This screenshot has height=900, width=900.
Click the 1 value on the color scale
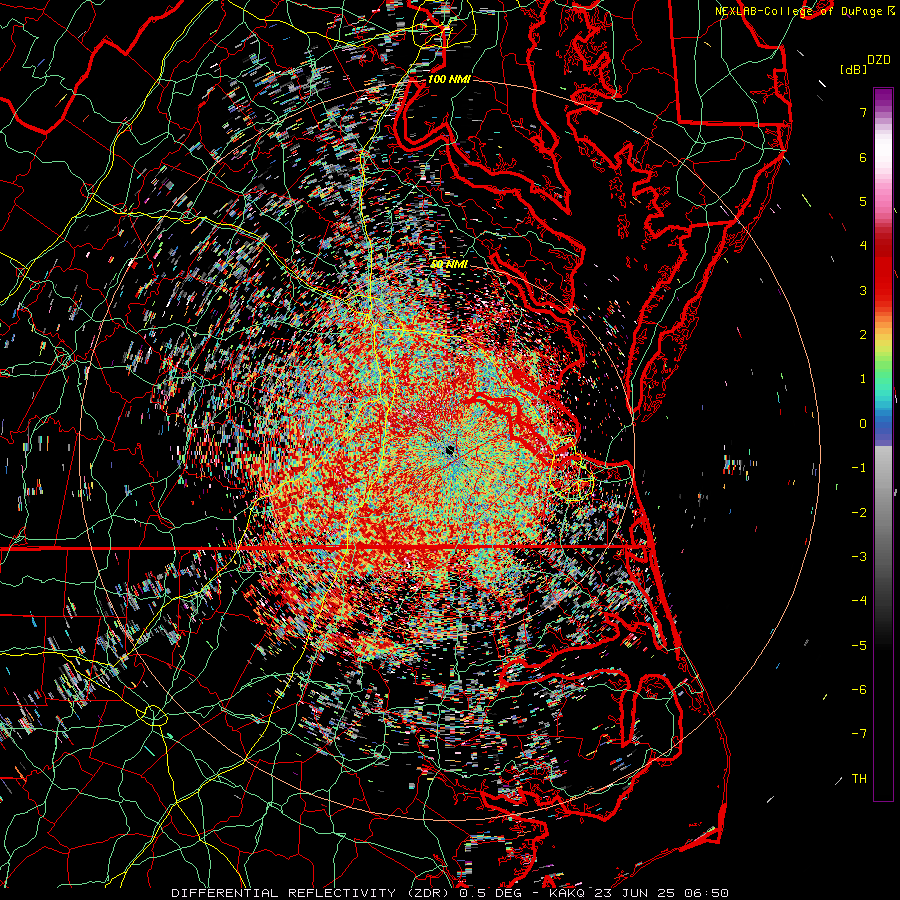[863, 379]
